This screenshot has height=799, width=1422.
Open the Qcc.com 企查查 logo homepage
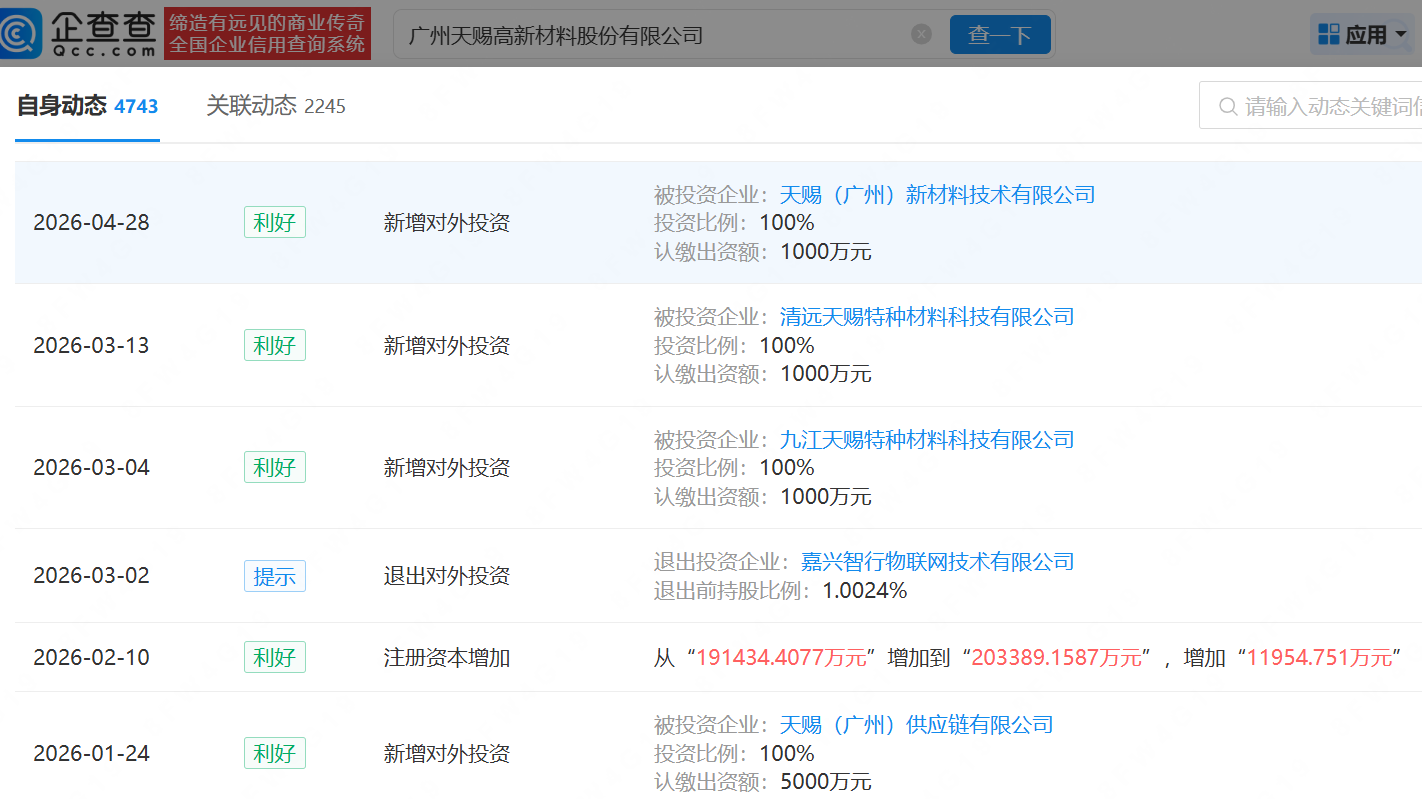tap(79, 34)
